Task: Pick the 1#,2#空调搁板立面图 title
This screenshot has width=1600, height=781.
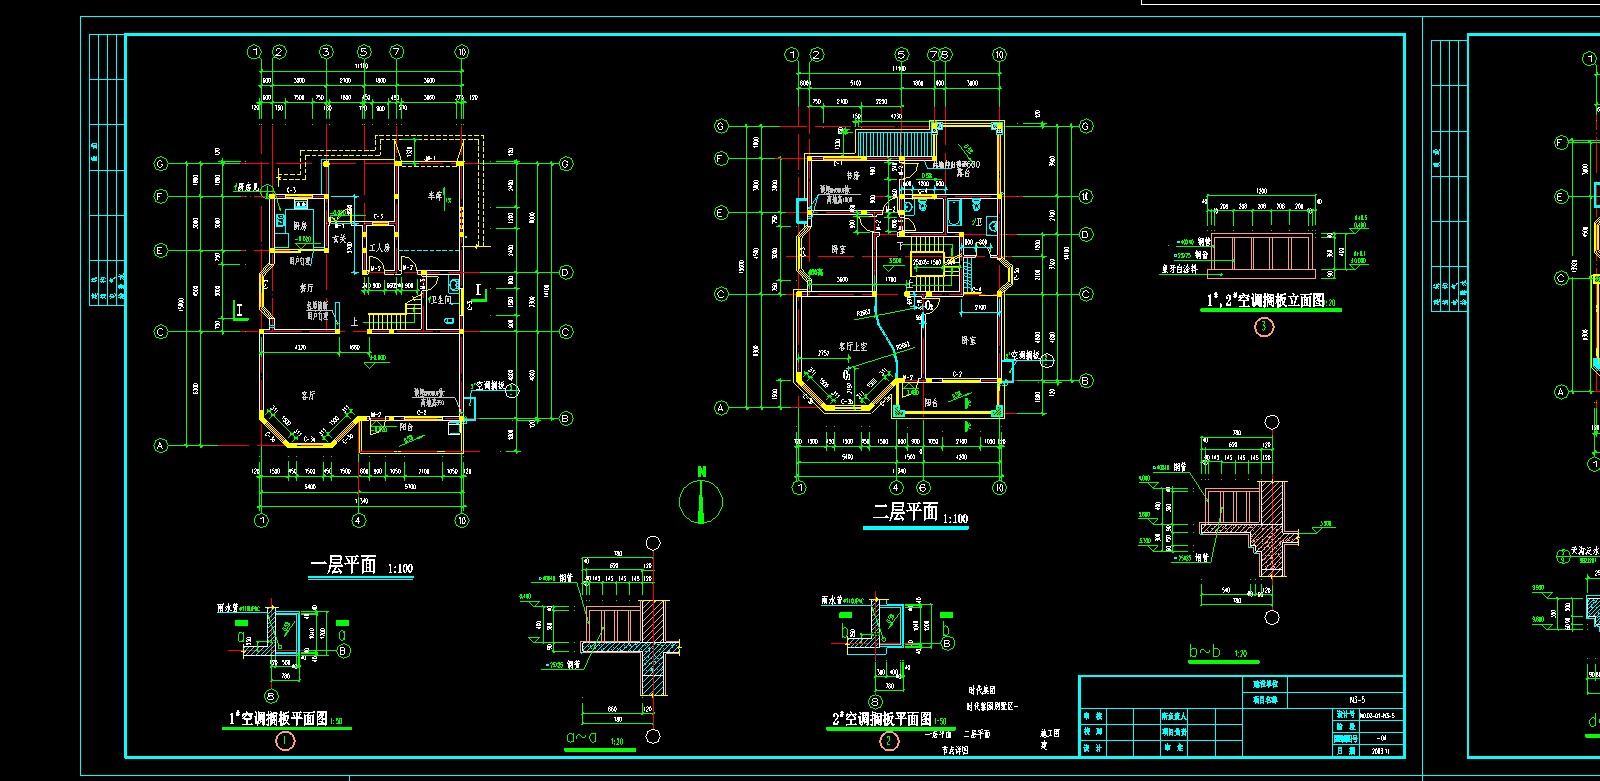Action: click(x=1264, y=300)
